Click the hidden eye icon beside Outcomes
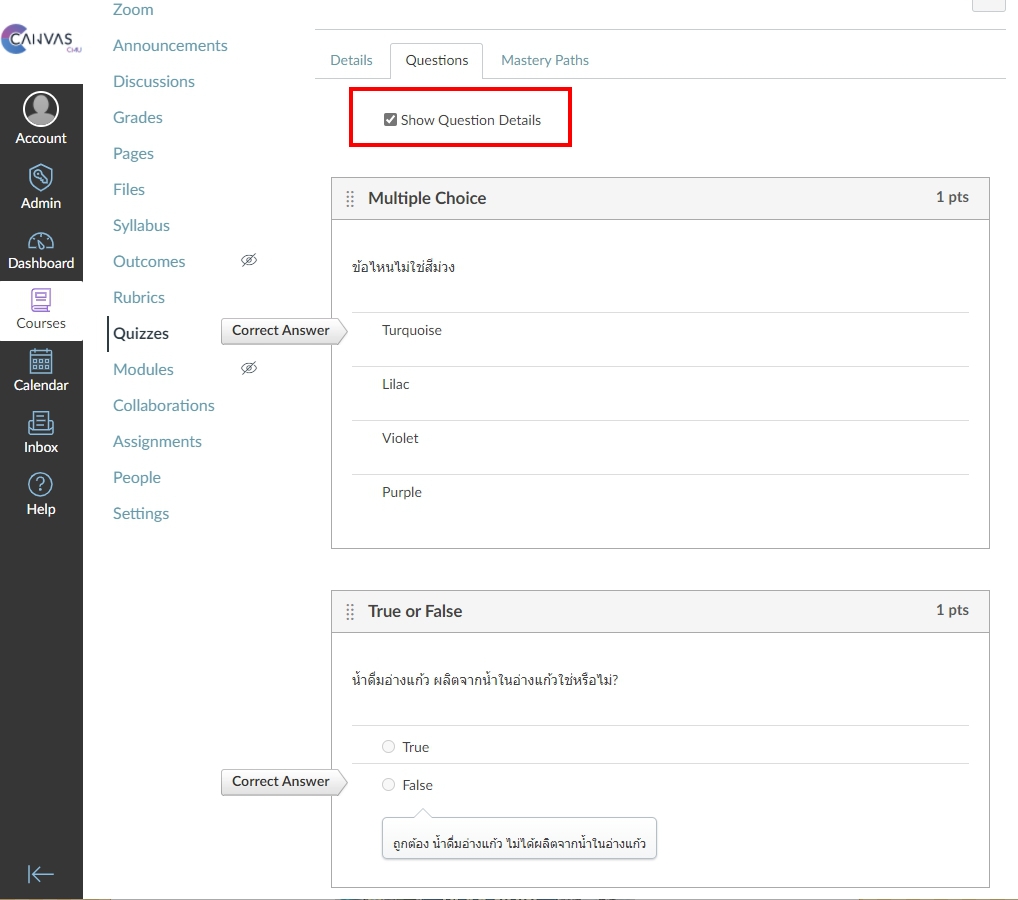 point(249,261)
